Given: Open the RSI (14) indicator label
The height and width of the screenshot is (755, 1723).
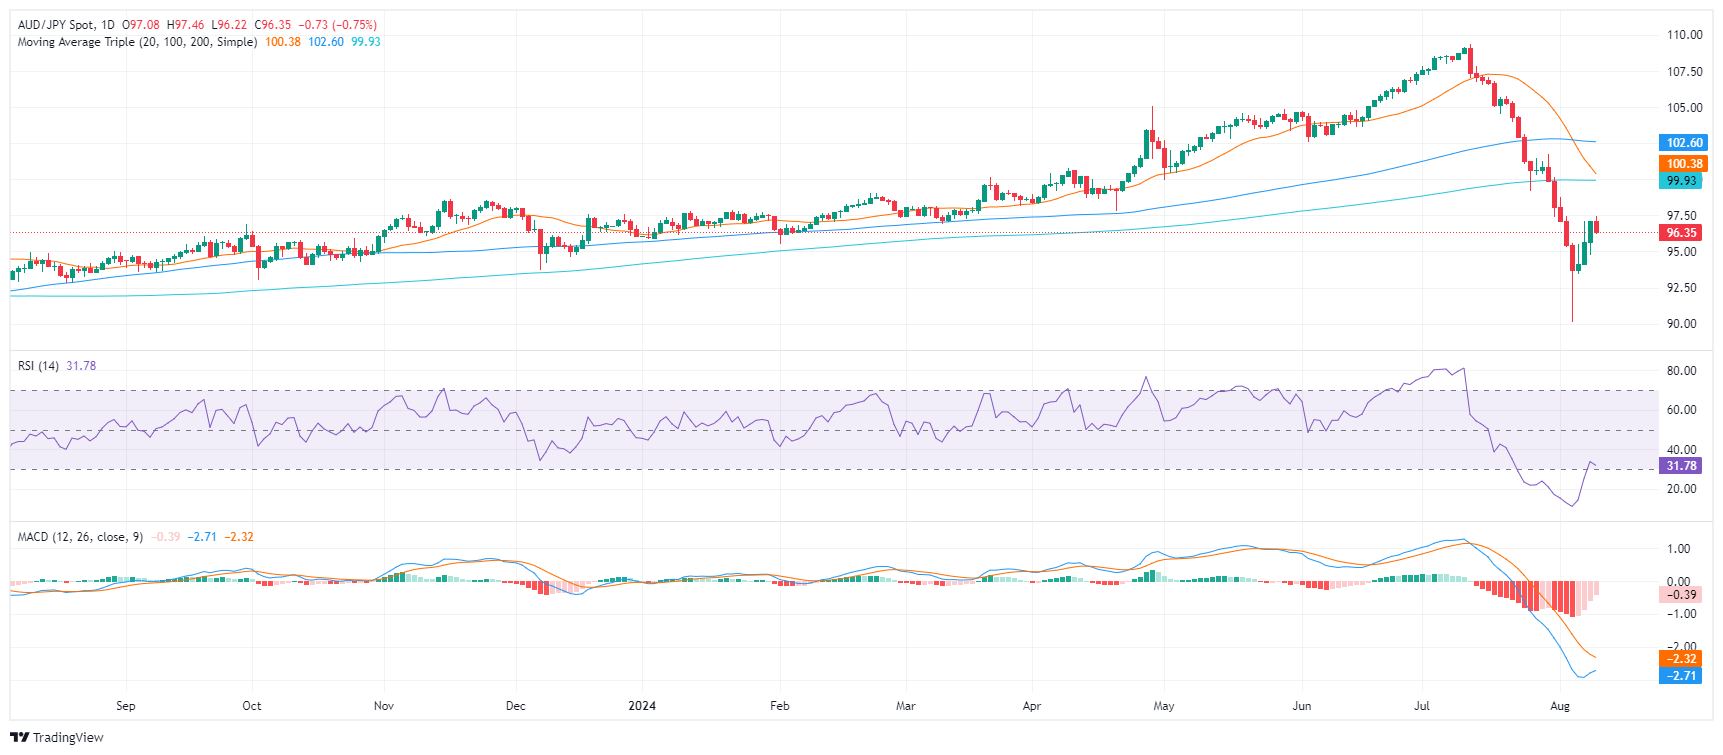Looking at the screenshot, I should click(x=38, y=366).
